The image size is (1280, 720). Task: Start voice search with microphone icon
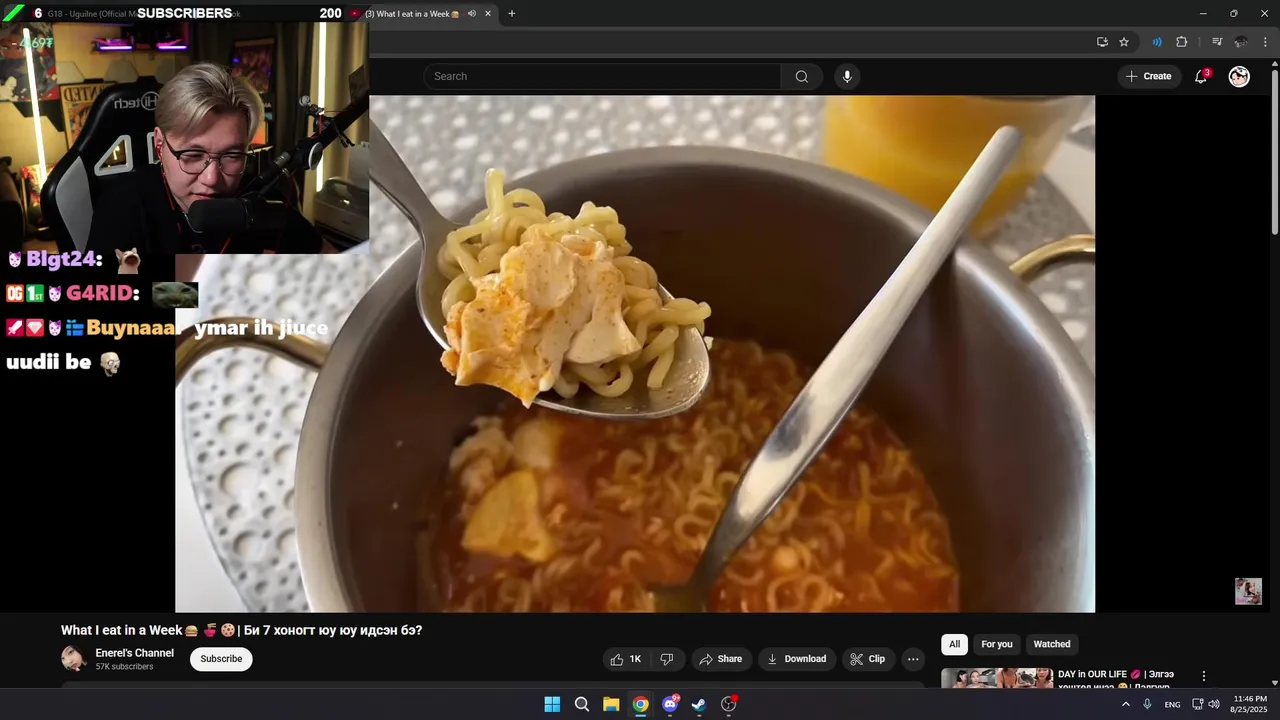[x=847, y=77]
